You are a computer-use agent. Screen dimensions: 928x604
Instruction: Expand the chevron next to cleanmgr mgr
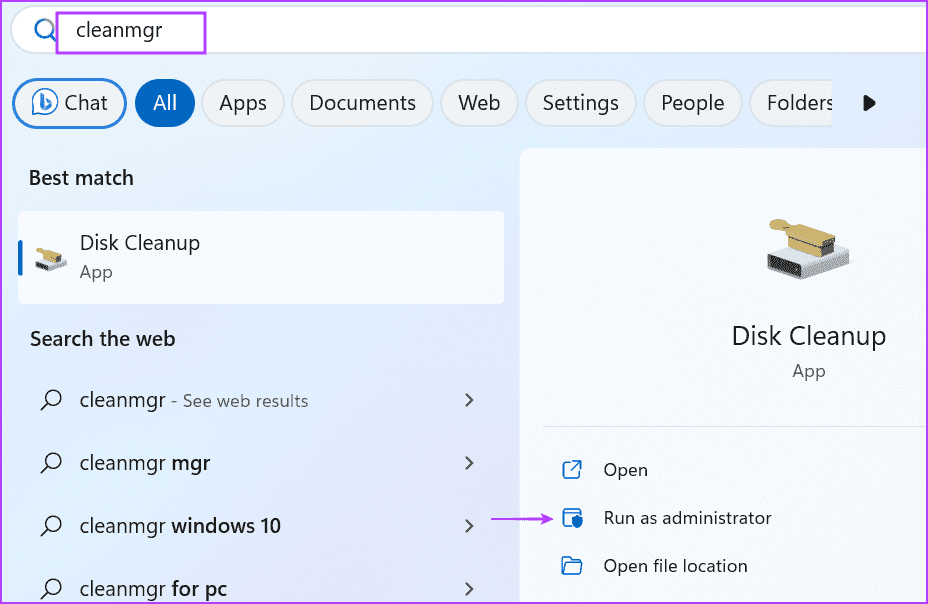click(x=469, y=463)
